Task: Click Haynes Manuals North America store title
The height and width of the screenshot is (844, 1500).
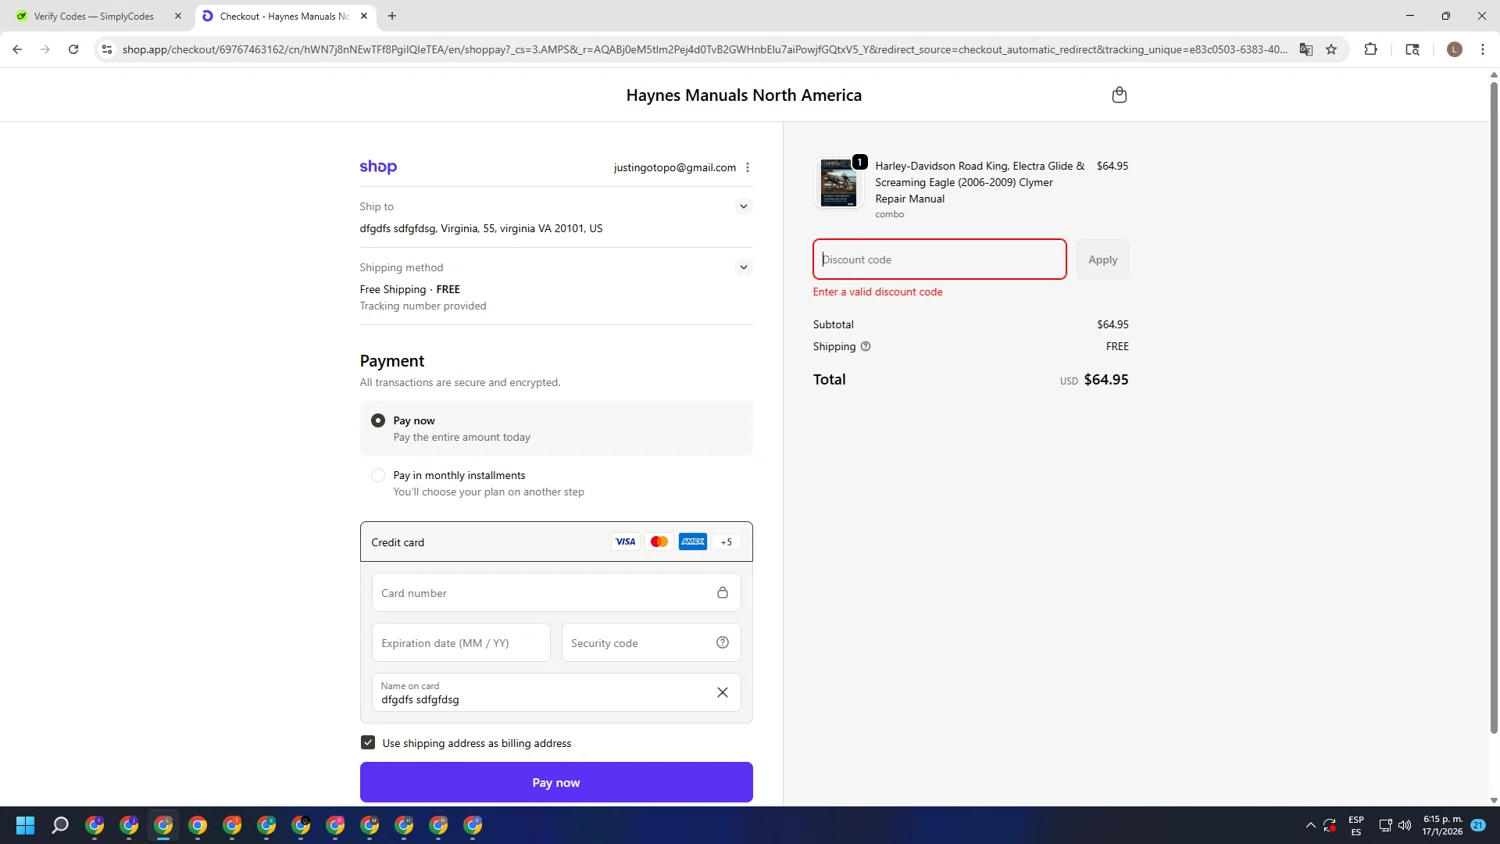Action: click(x=744, y=95)
